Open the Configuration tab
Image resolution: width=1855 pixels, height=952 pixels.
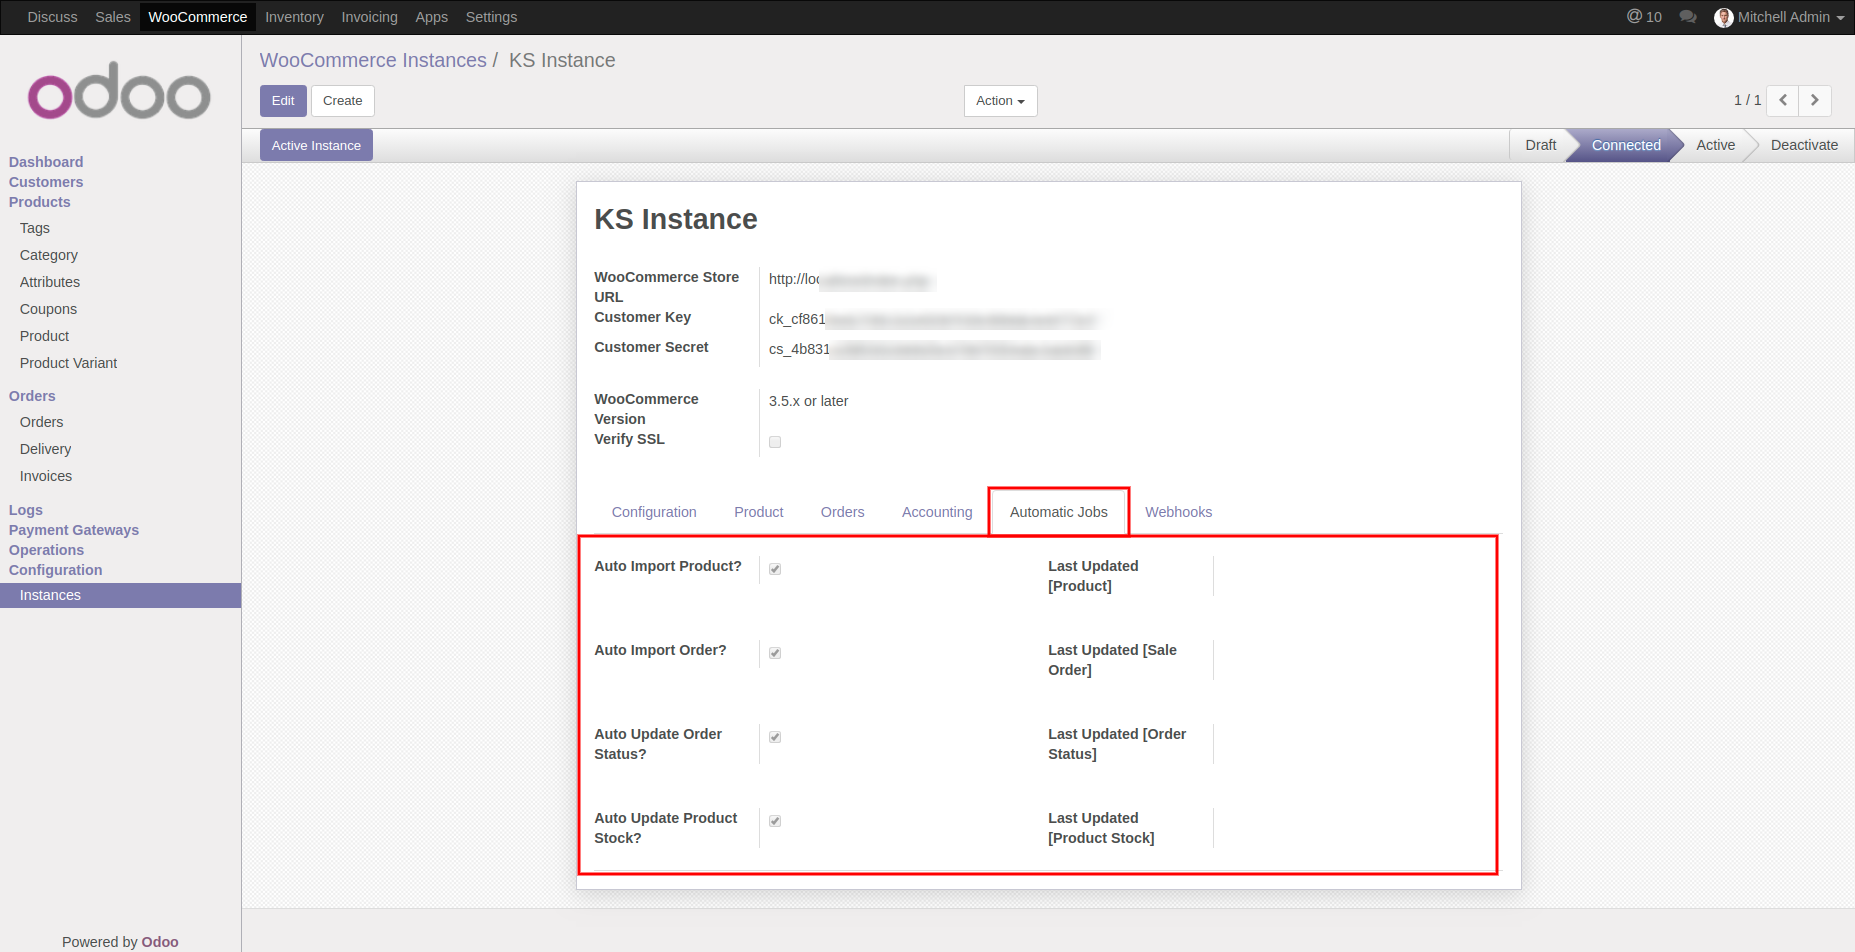pos(654,512)
